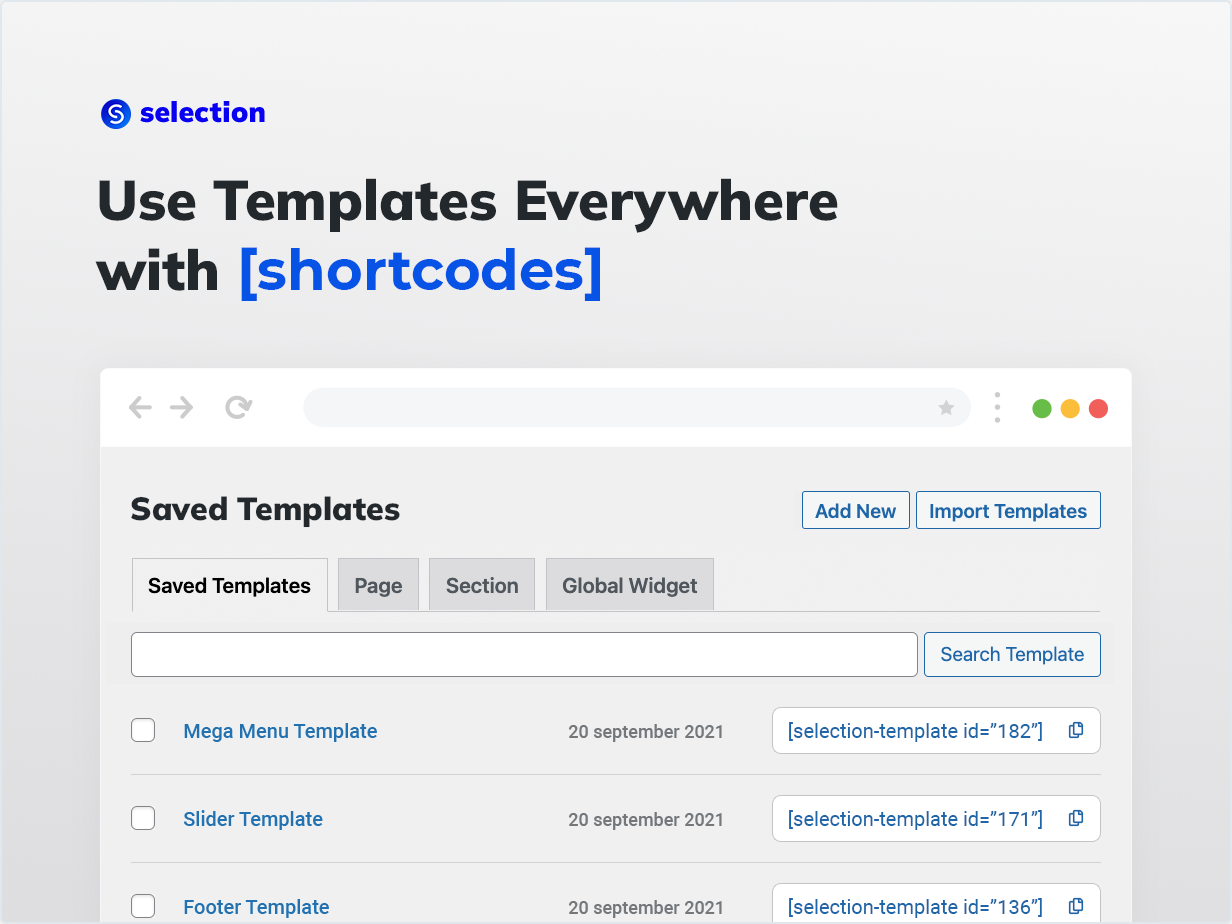Reload the page with refresh icon
The image size is (1232, 924).
pyautogui.click(x=238, y=408)
